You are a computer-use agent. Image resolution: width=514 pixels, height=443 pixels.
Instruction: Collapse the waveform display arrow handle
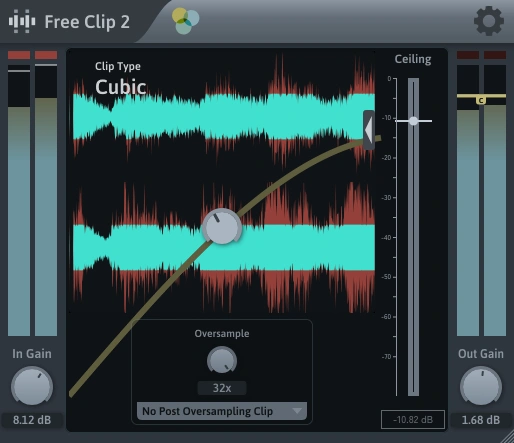369,130
